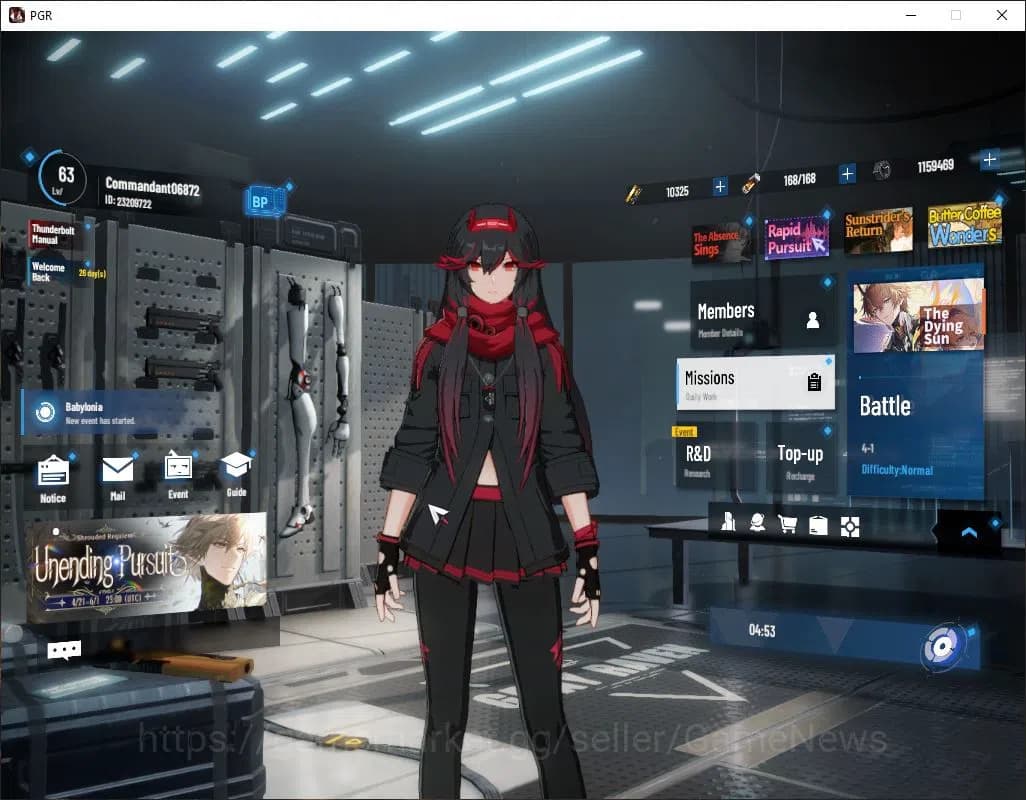Add cogs with plus beside 1159469

point(989,159)
